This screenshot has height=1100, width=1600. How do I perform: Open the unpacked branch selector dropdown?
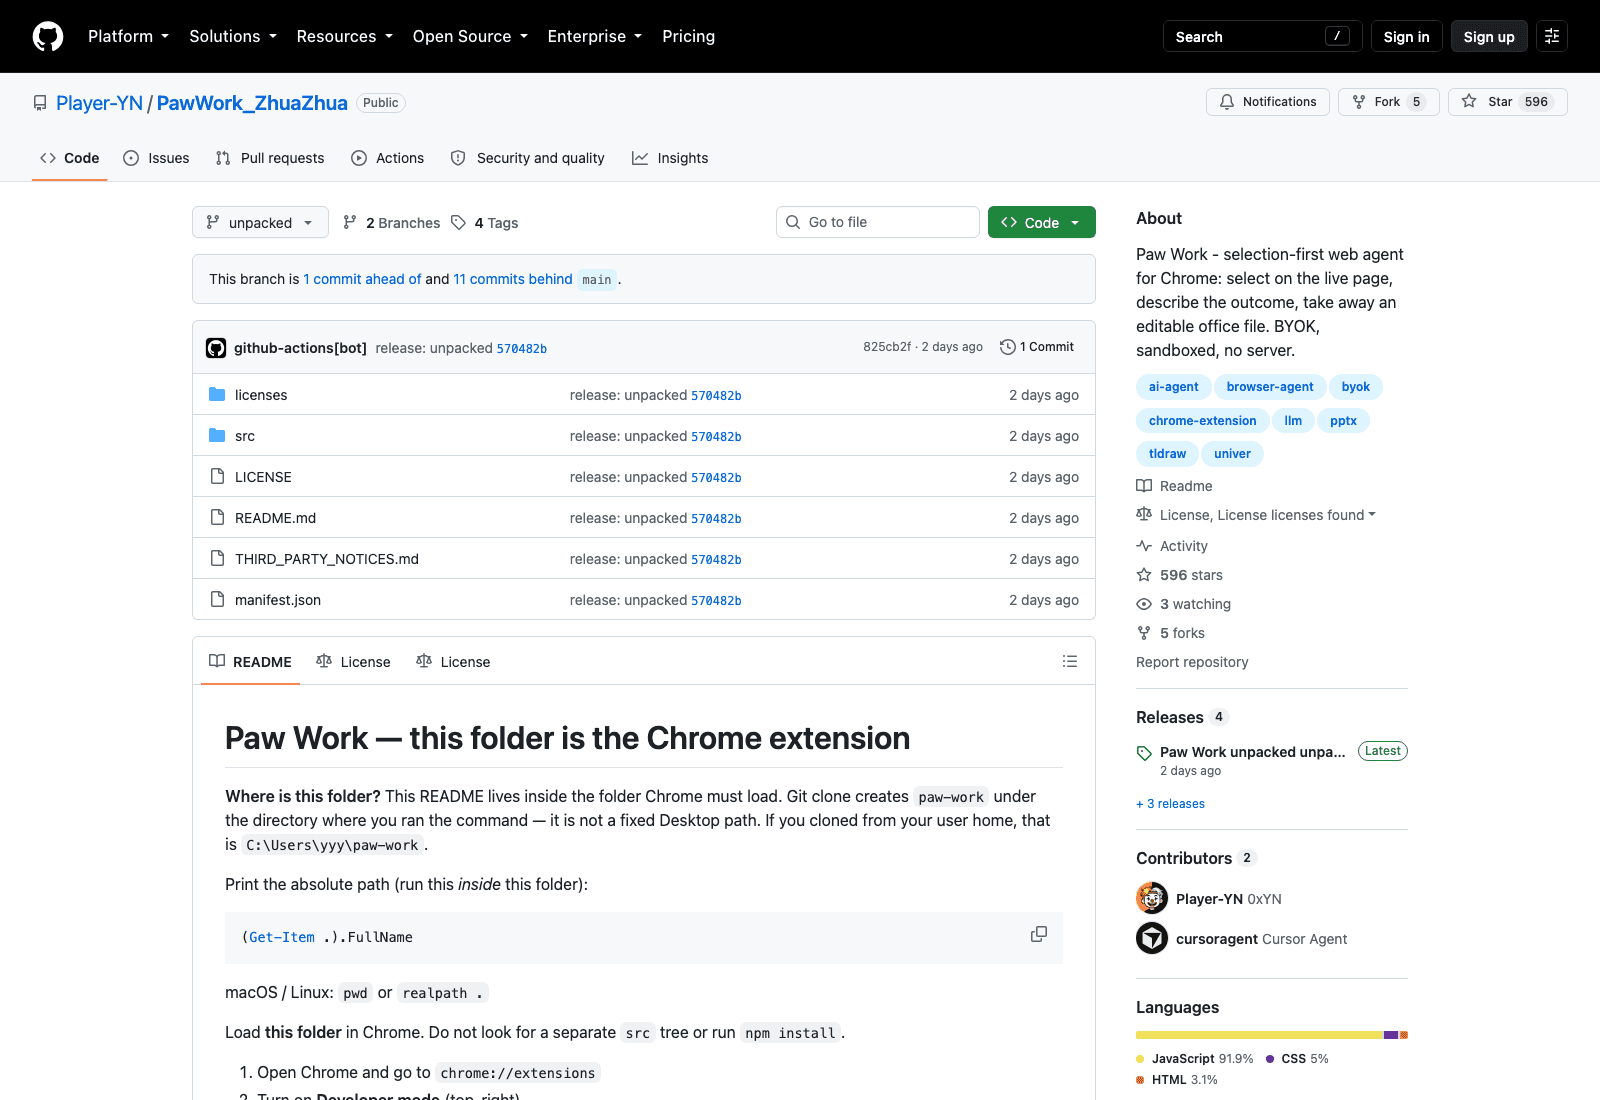tap(260, 222)
